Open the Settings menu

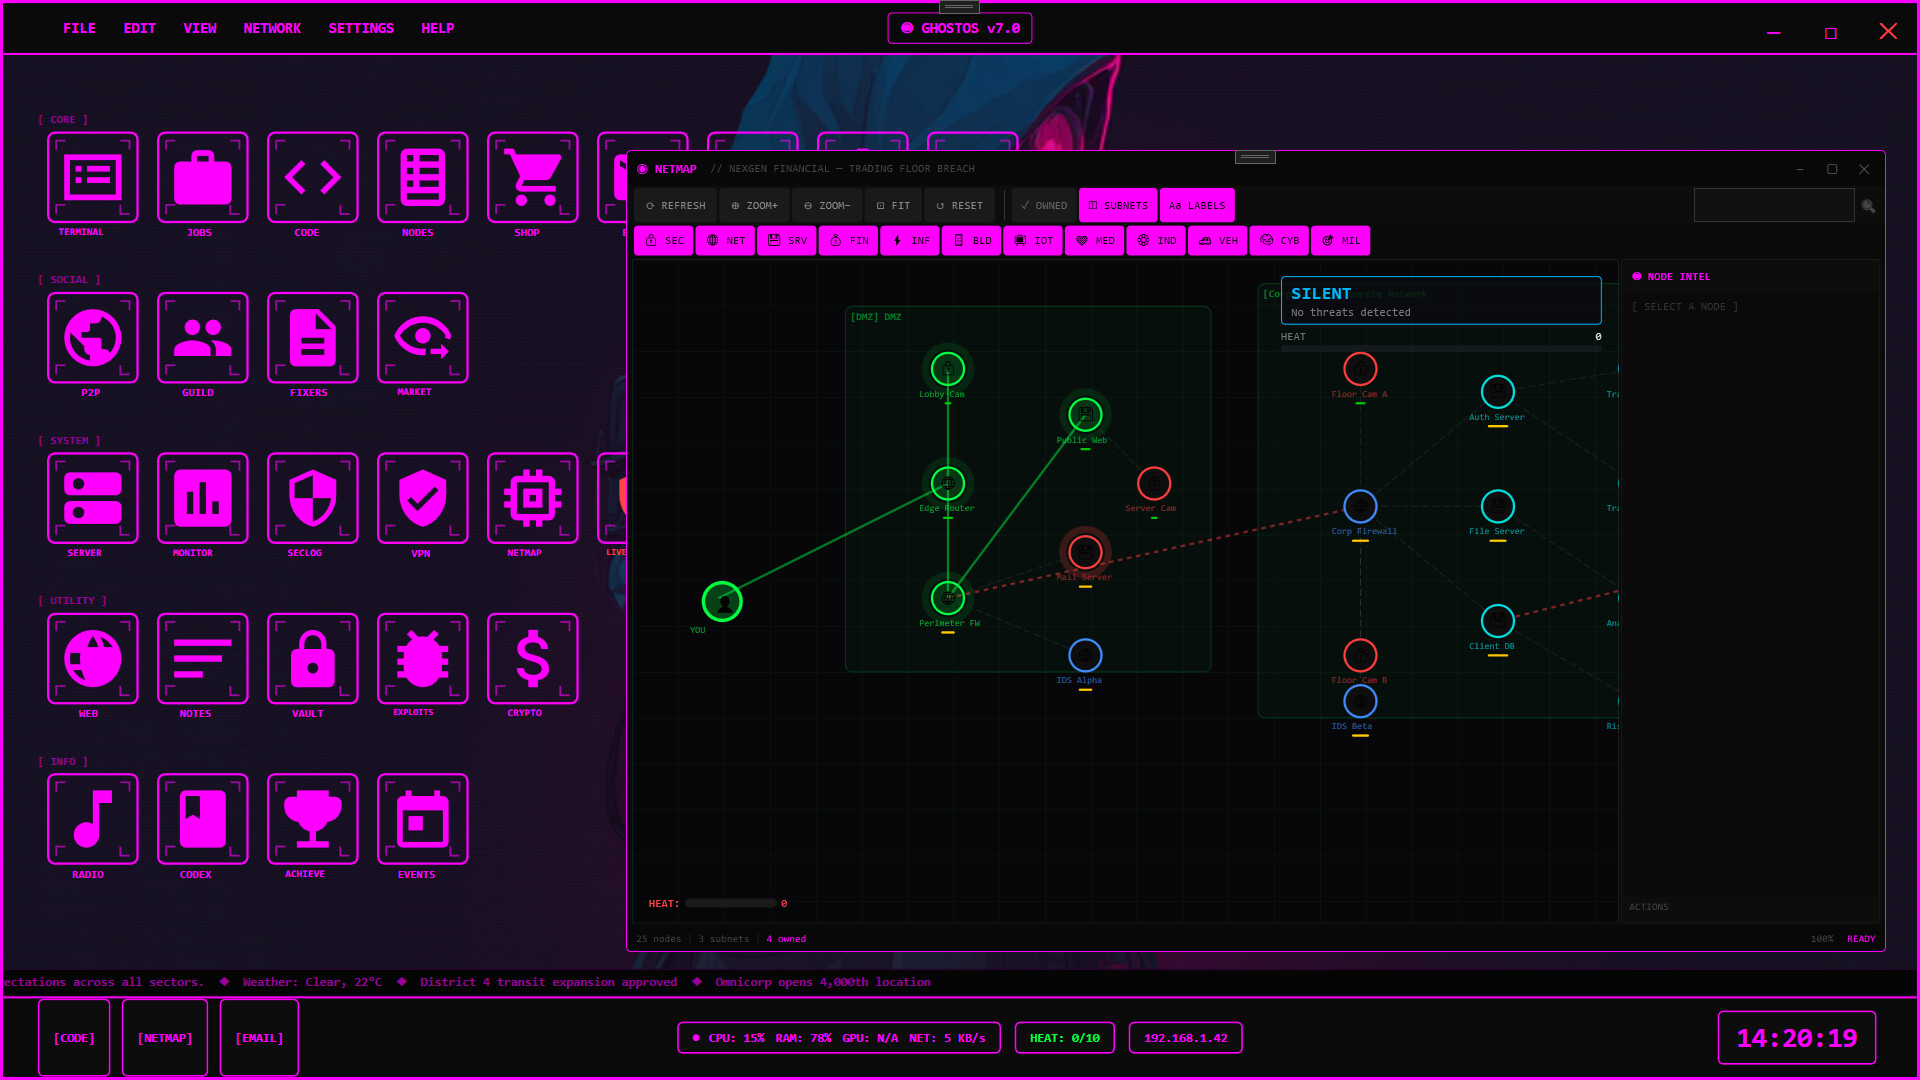pyautogui.click(x=361, y=28)
